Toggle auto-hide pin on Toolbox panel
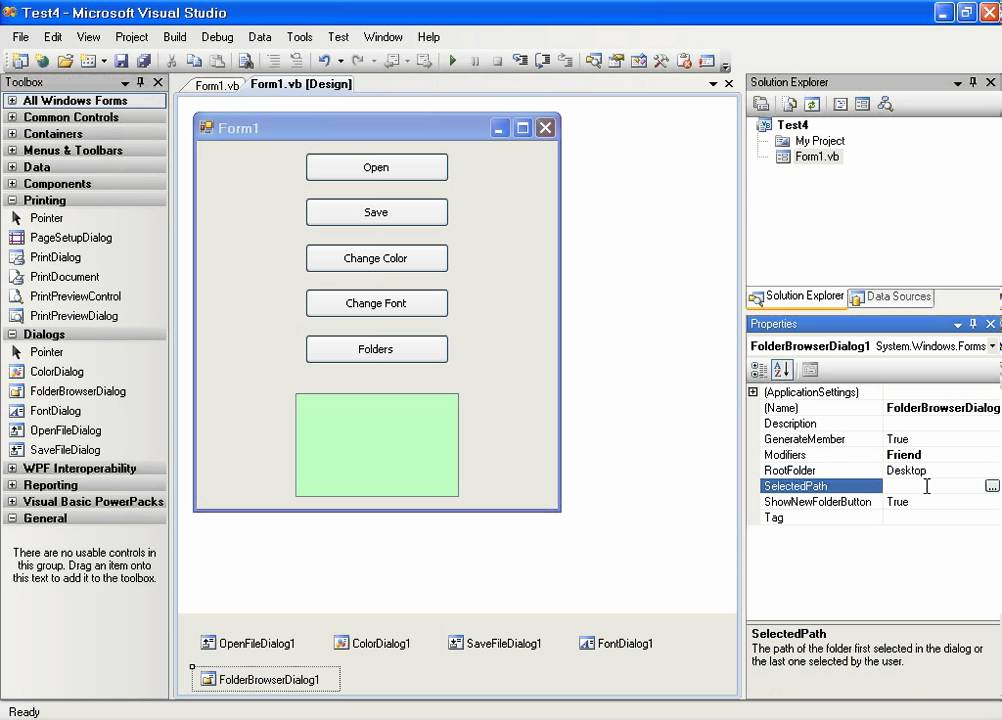Screen dimensions: 1002x720 (x=141, y=82)
